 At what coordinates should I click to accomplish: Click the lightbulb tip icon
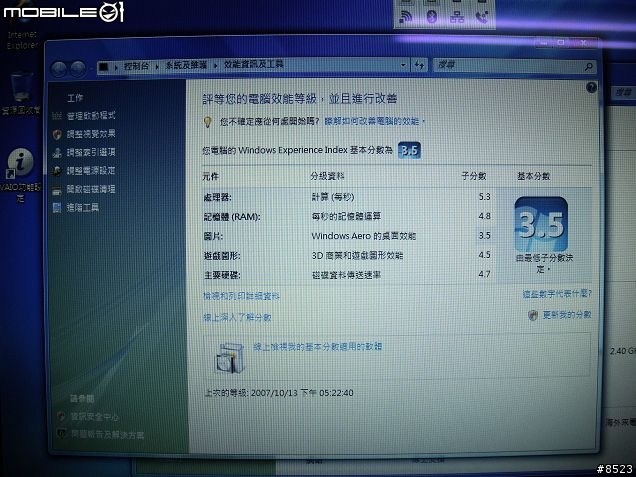point(208,122)
